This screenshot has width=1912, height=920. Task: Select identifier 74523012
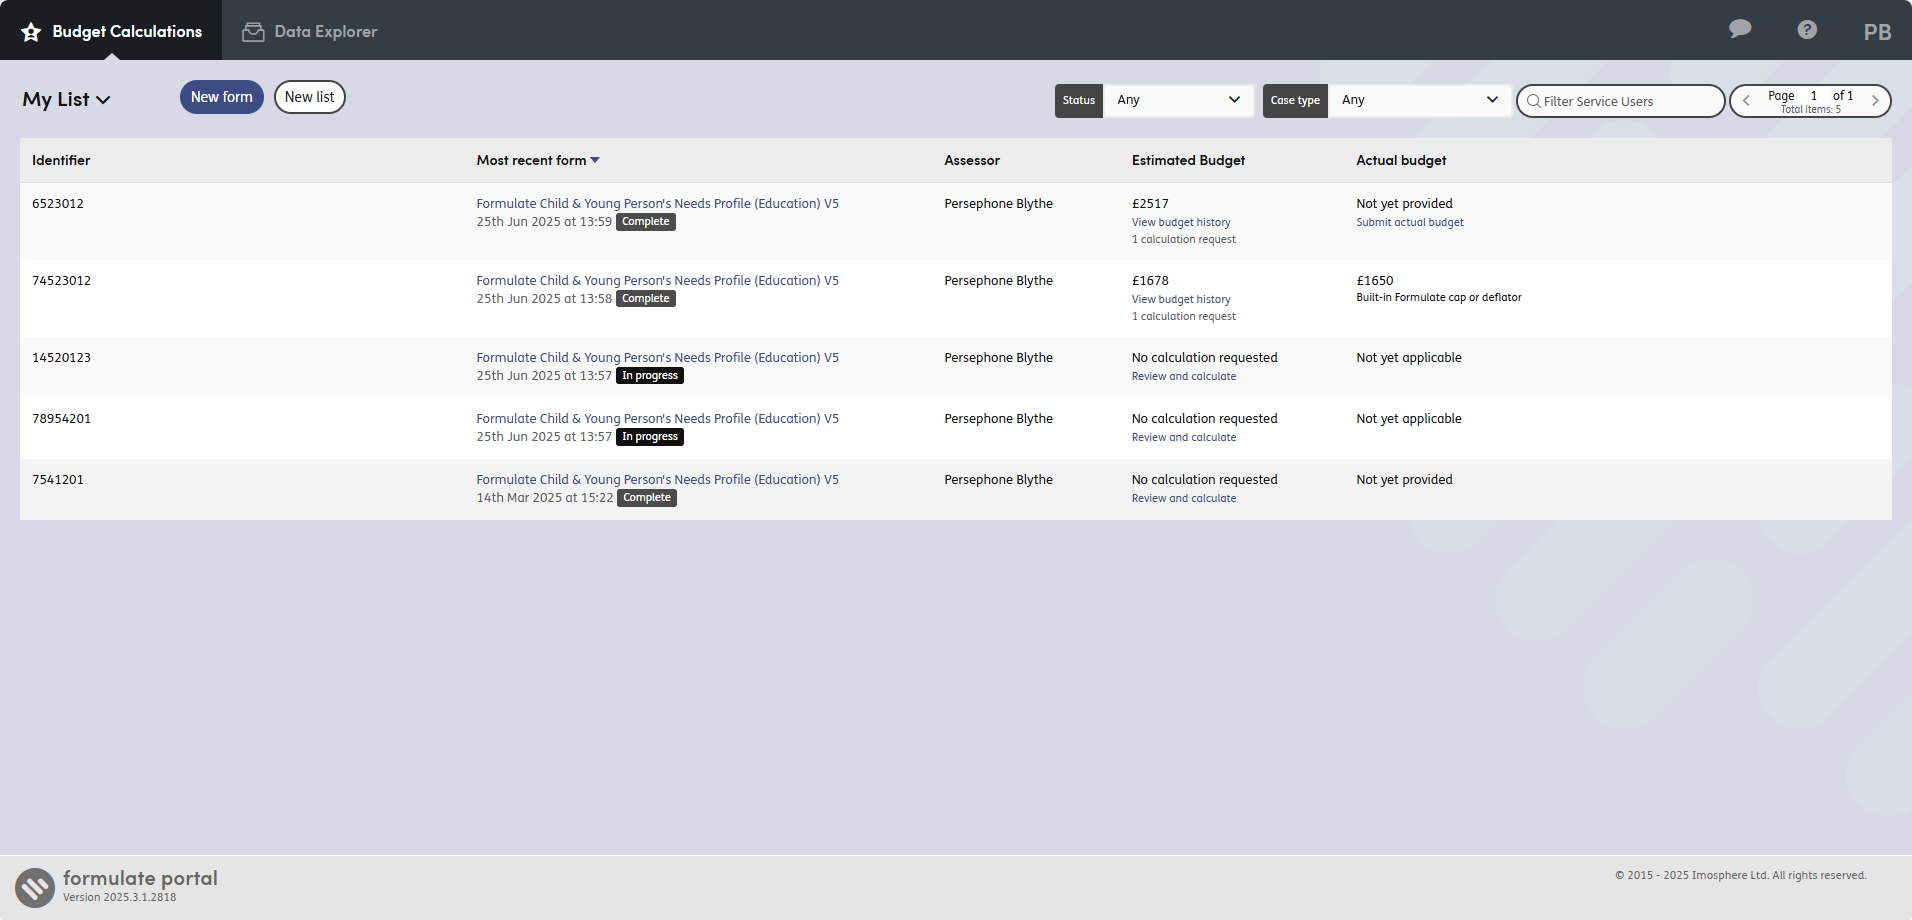click(x=61, y=280)
